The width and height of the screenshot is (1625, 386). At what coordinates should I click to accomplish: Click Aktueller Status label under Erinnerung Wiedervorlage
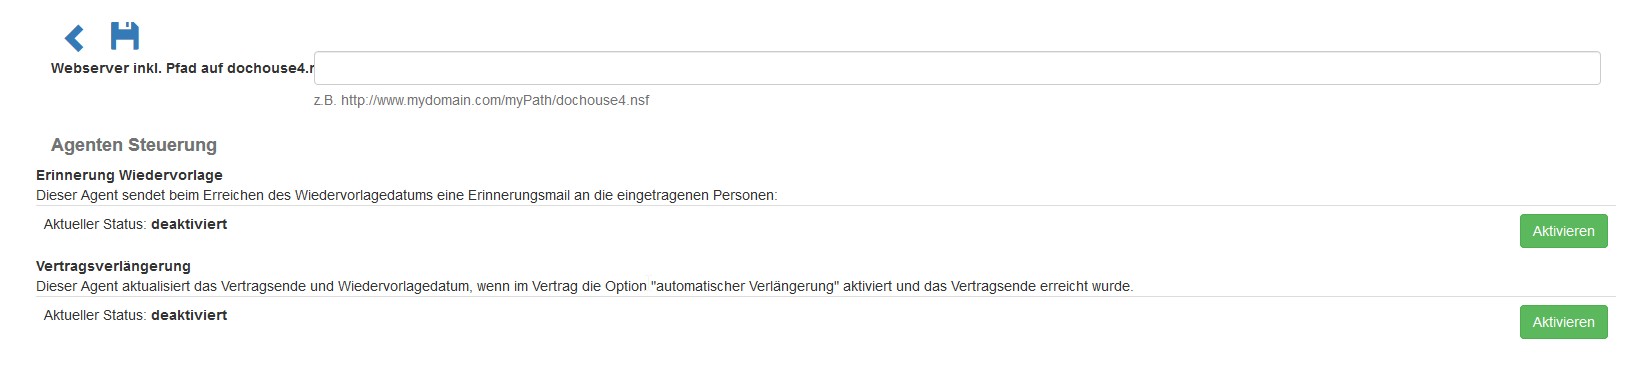pos(95,224)
